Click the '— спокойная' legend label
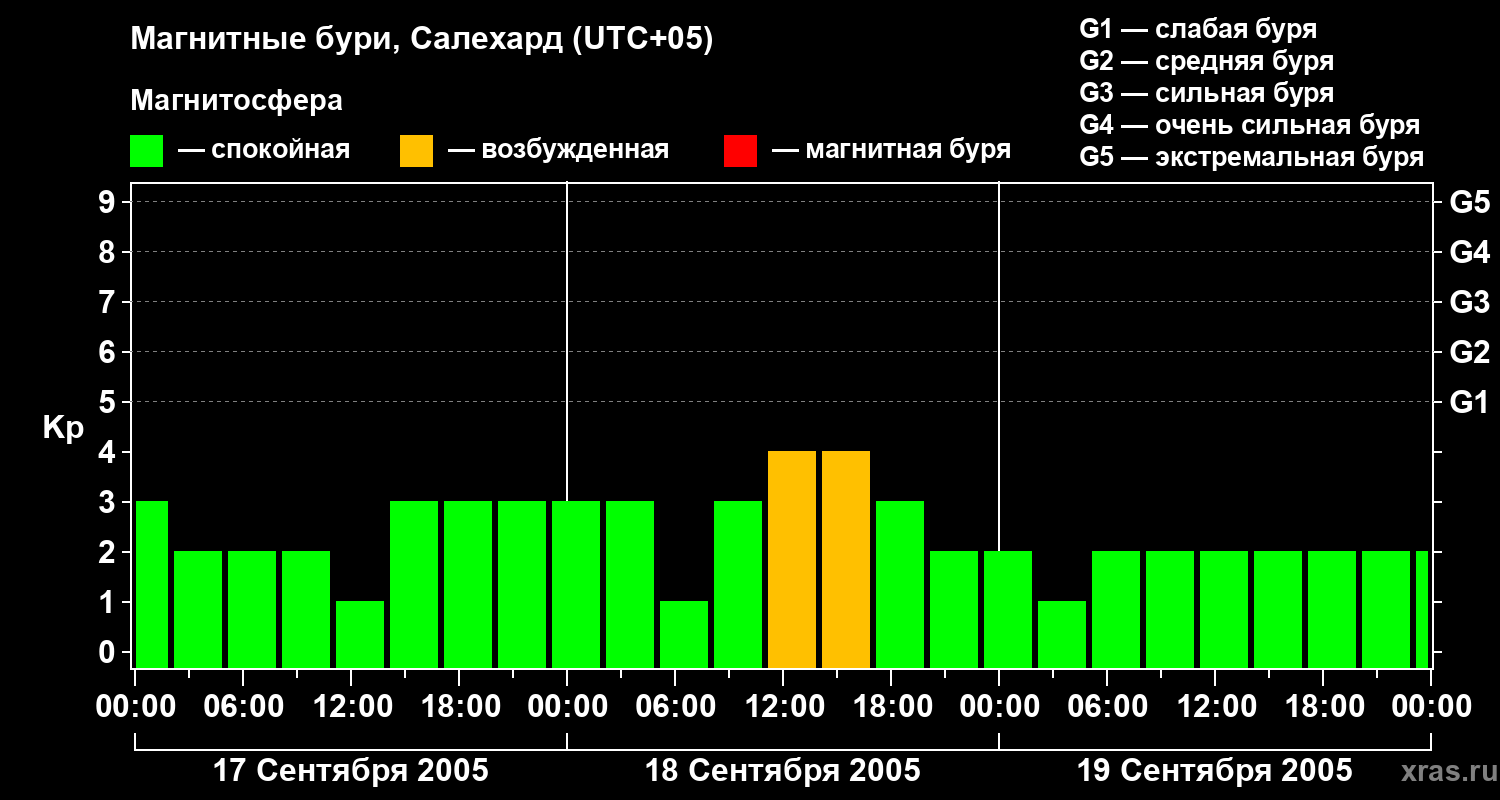Screen dimensions: 1500x800 [264, 150]
